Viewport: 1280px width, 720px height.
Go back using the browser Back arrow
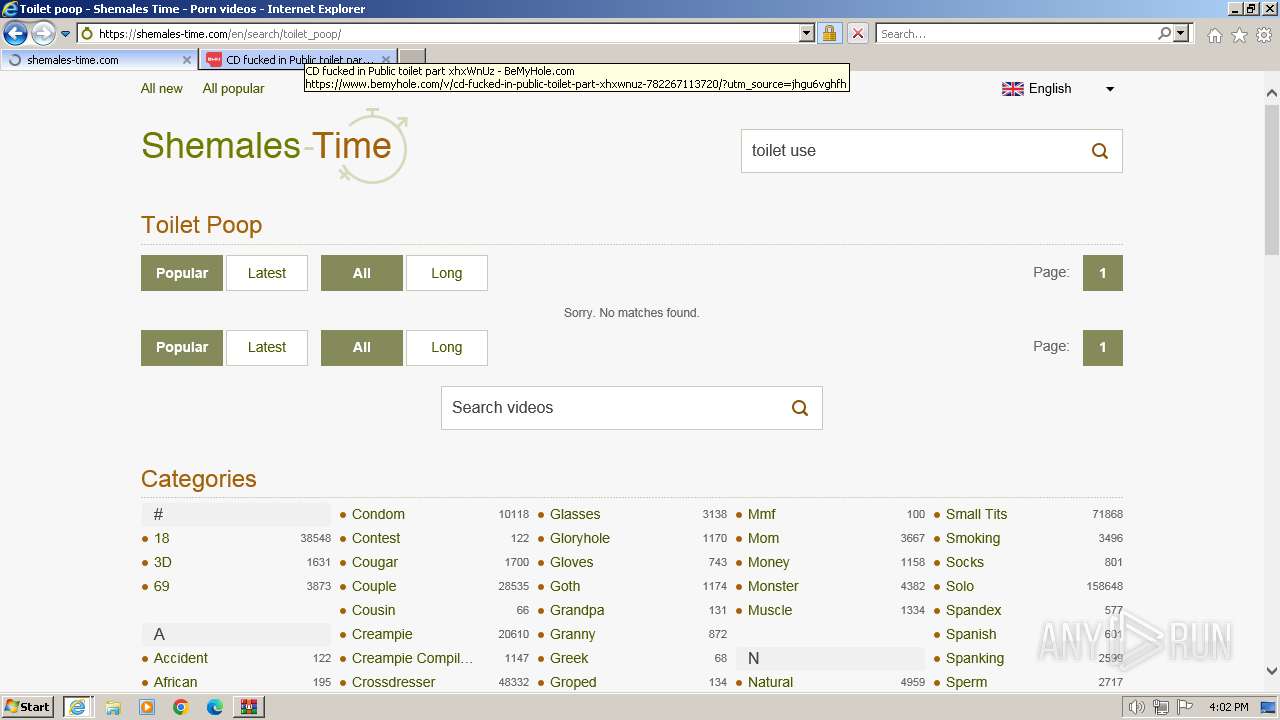(15, 34)
